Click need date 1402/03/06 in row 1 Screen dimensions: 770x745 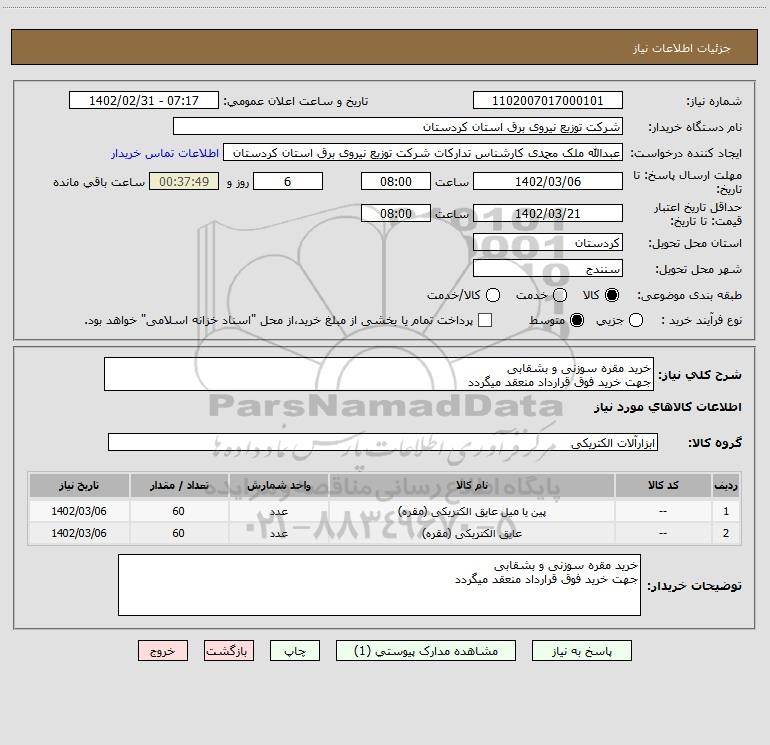coord(79,511)
